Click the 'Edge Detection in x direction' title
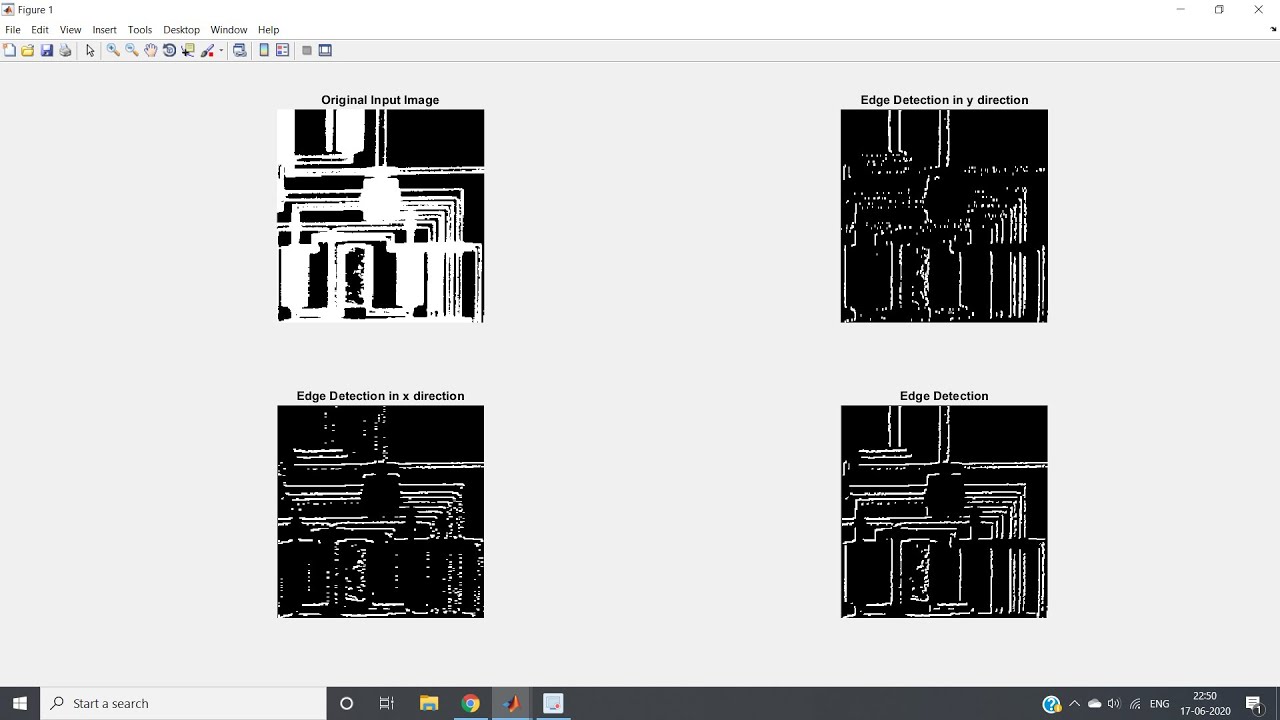The height and width of the screenshot is (720, 1280). tap(380, 396)
